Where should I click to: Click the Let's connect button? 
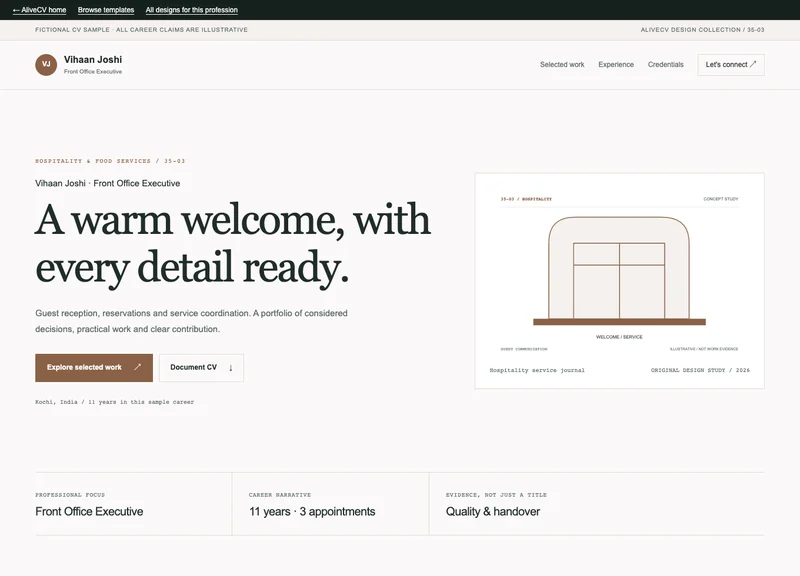pos(731,65)
